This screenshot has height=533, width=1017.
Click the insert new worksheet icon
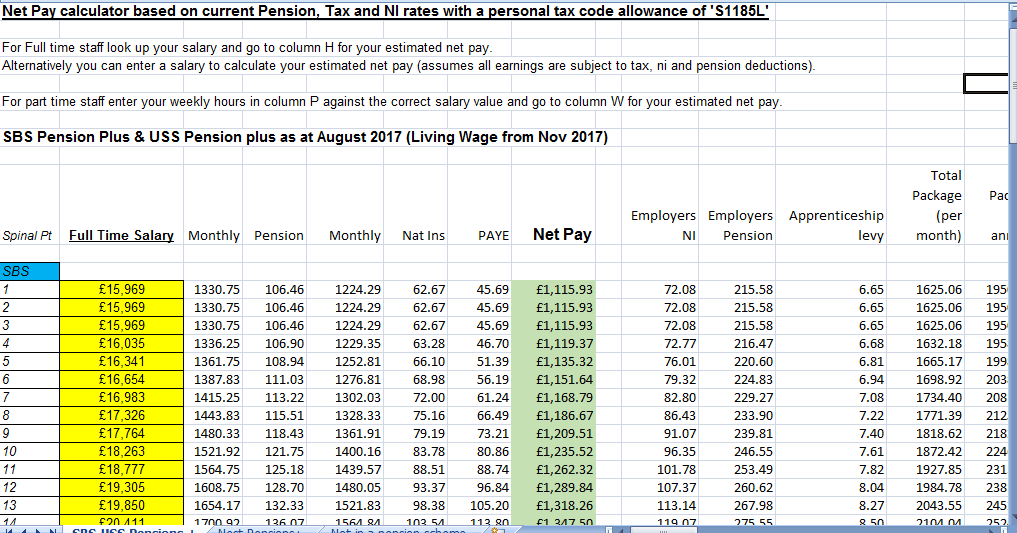point(495,529)
